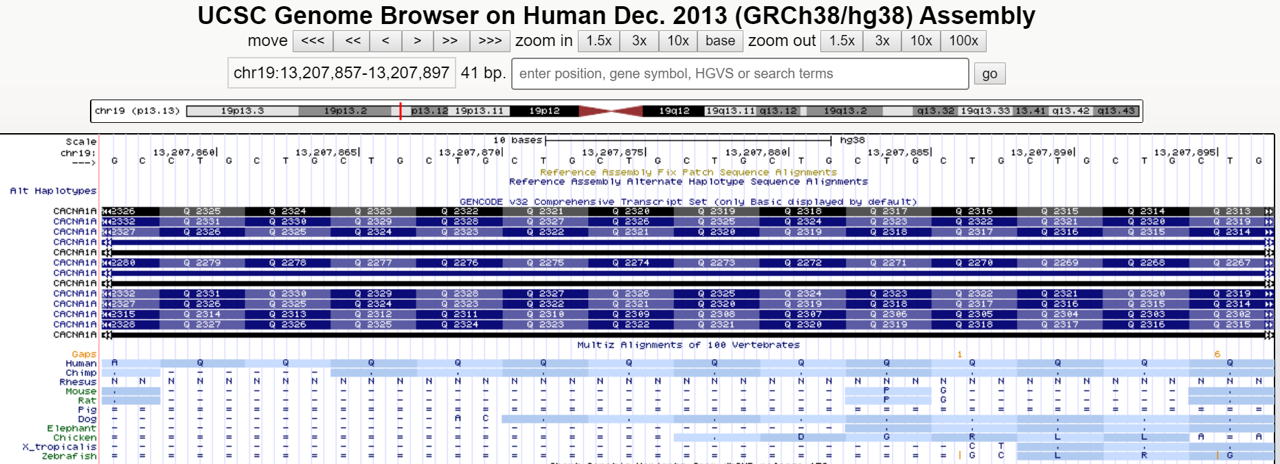This screenshot has height=464, width=1280.
Task: Submit the search with the go button
Action: pos(990,74)
